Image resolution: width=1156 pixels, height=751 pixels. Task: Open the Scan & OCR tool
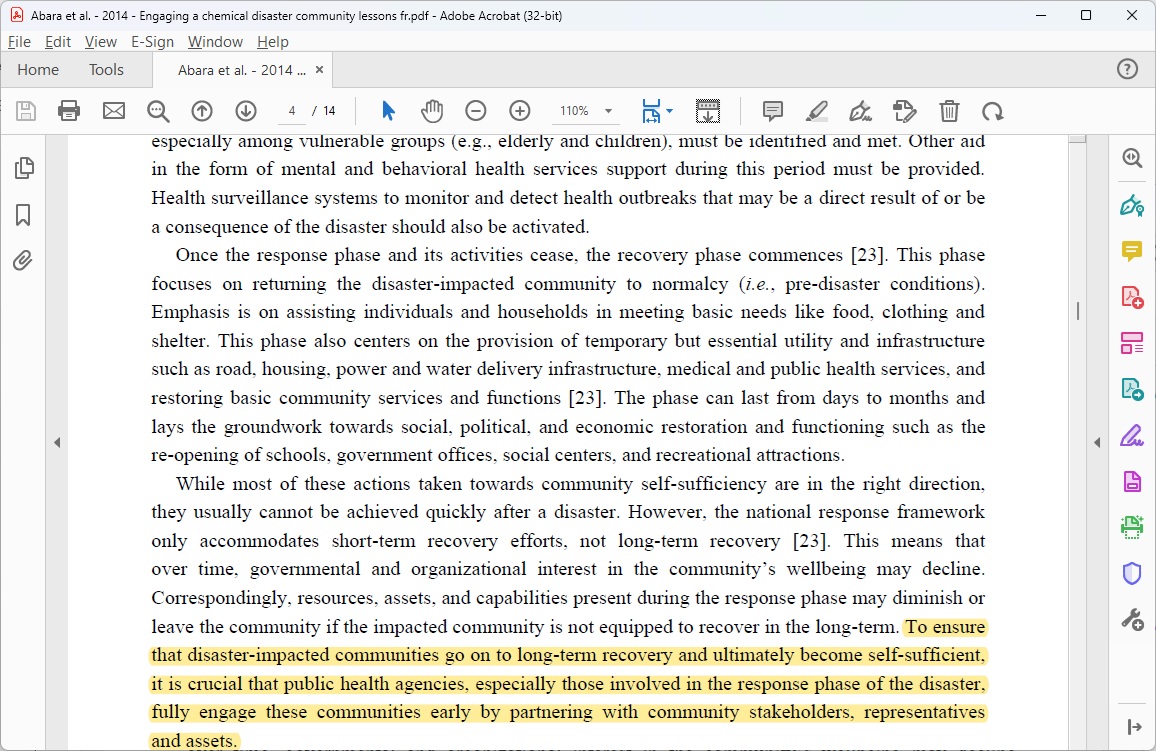point(1132,527)
